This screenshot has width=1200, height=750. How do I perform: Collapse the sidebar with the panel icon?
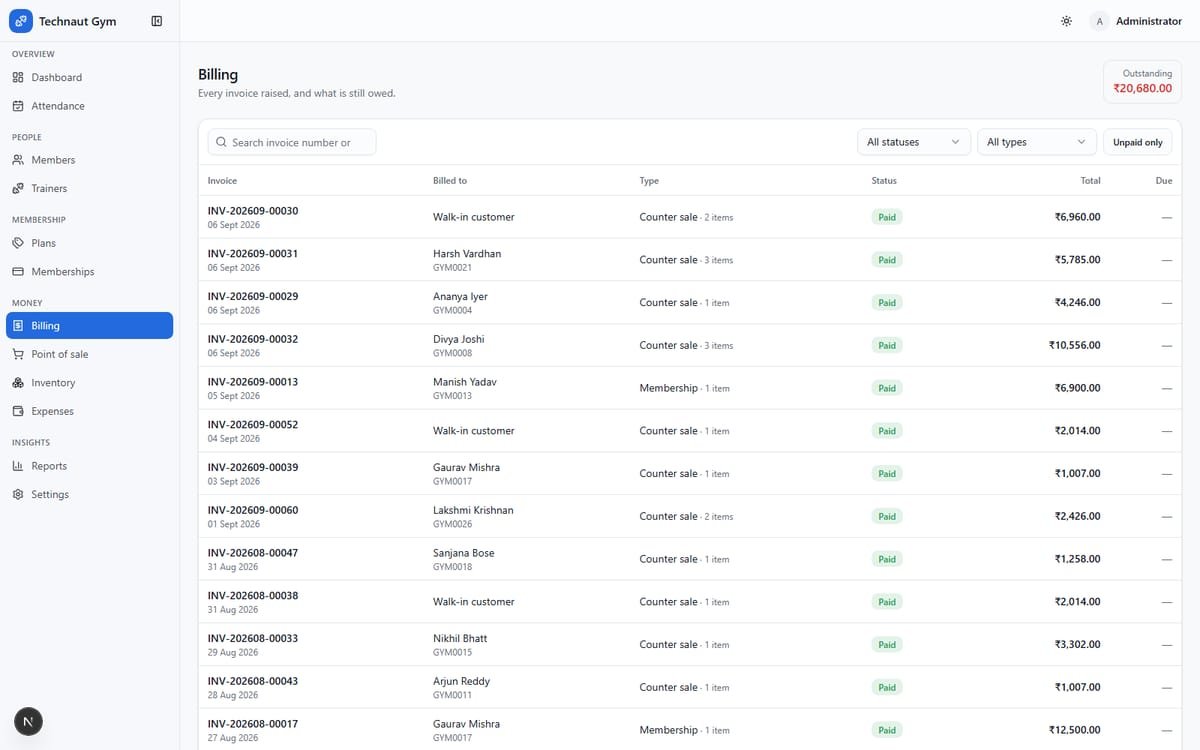pyautogui.click(x=157, y=21)
